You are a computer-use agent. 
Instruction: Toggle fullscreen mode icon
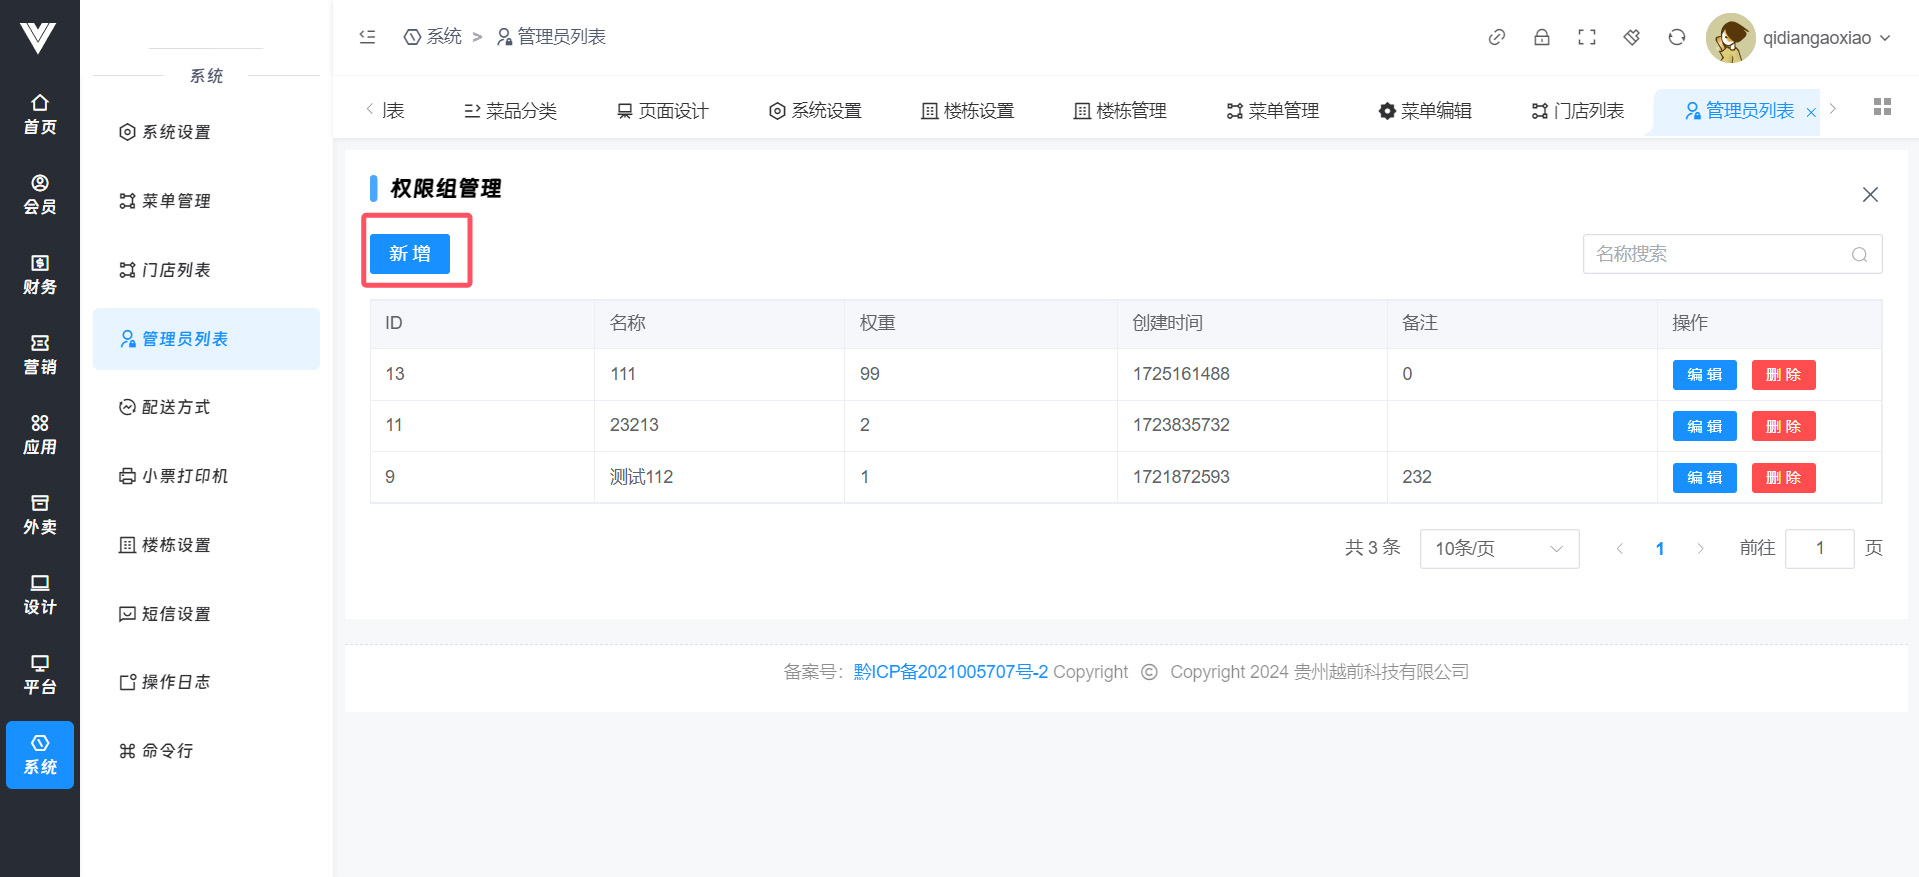1586,38
